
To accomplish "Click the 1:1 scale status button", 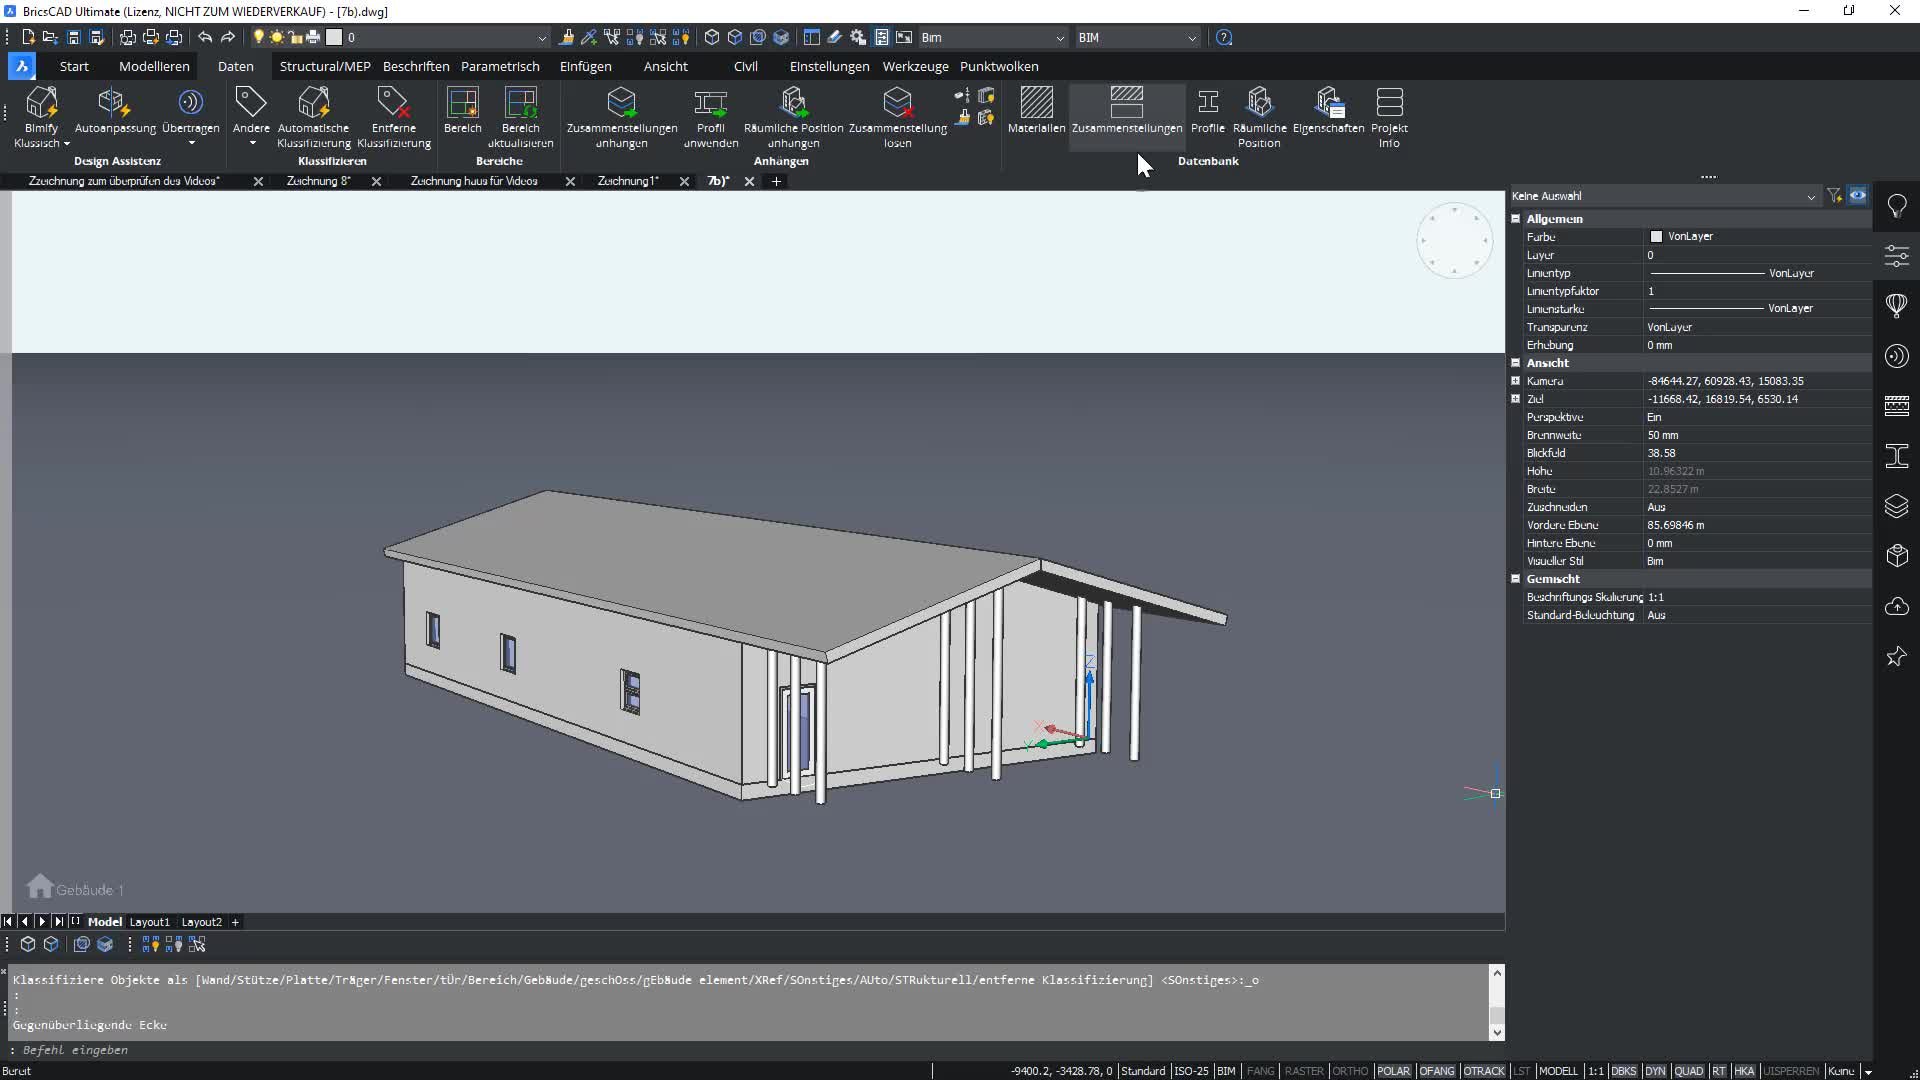I will (1595, 1071).
